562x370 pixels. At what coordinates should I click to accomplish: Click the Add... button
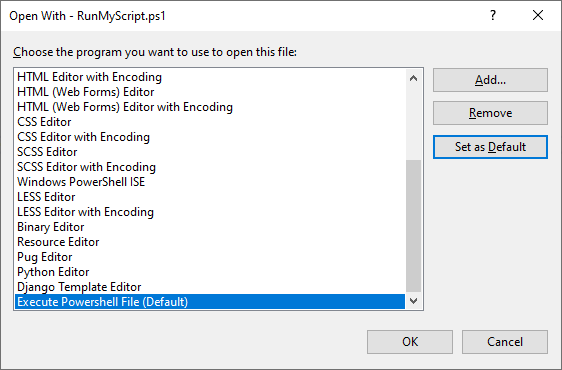coord(490,80)
